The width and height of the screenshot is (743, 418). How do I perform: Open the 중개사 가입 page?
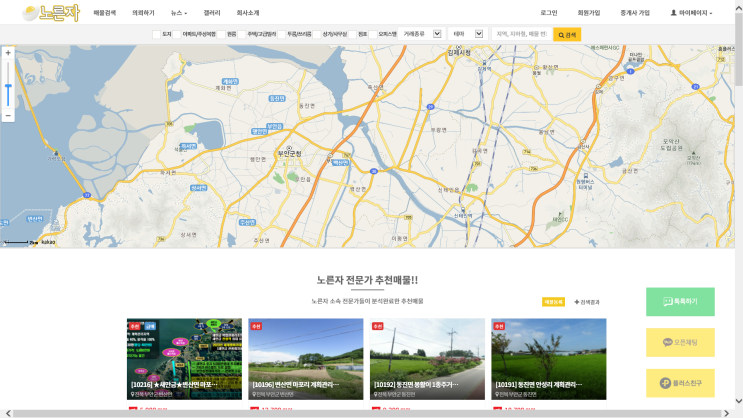tap(635, 13)
